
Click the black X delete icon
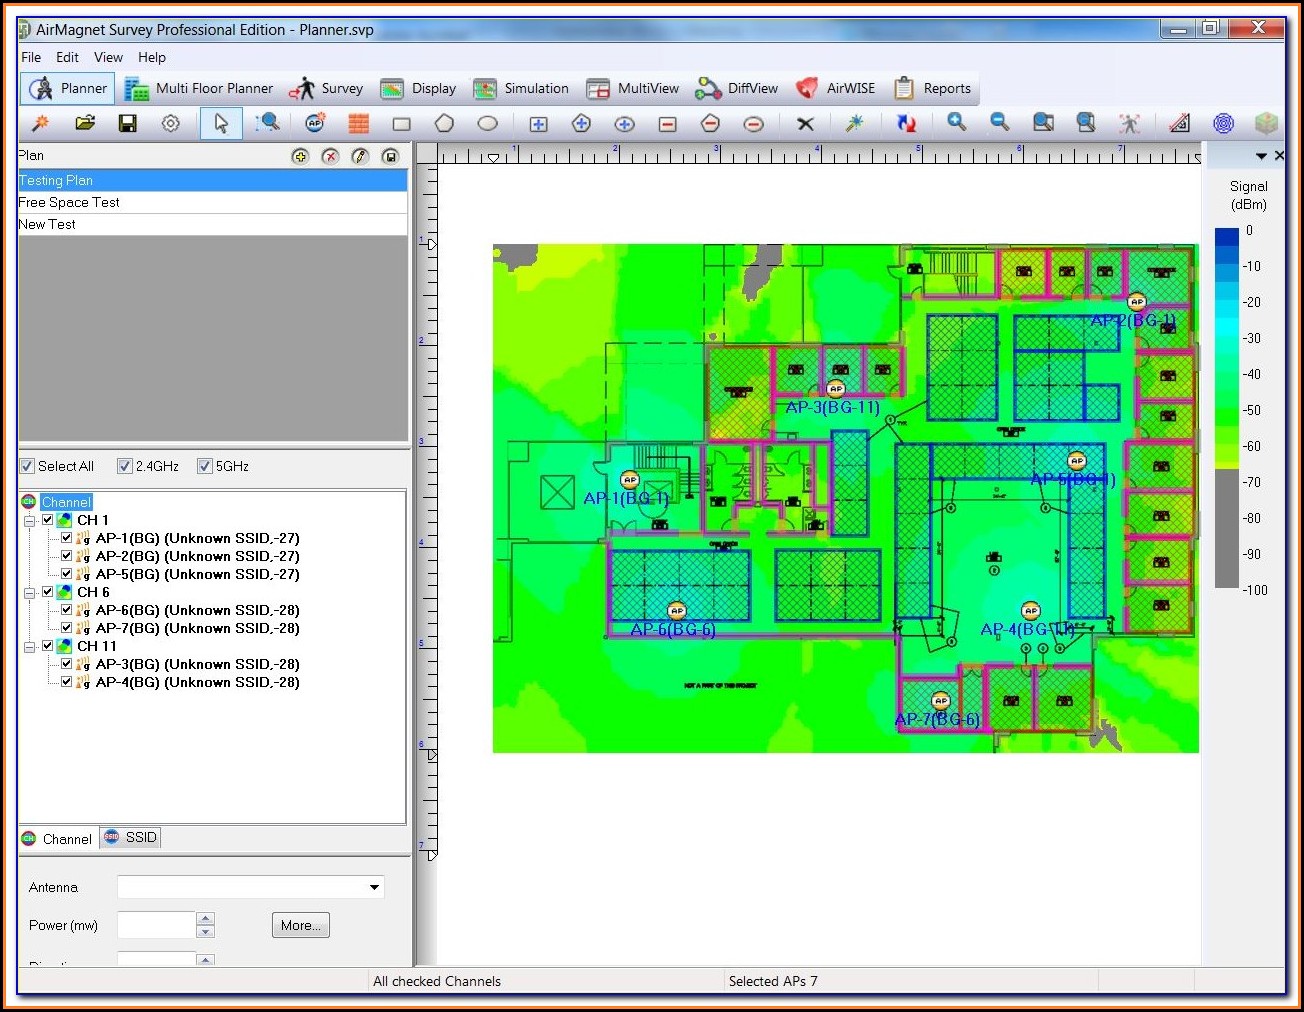805,124
